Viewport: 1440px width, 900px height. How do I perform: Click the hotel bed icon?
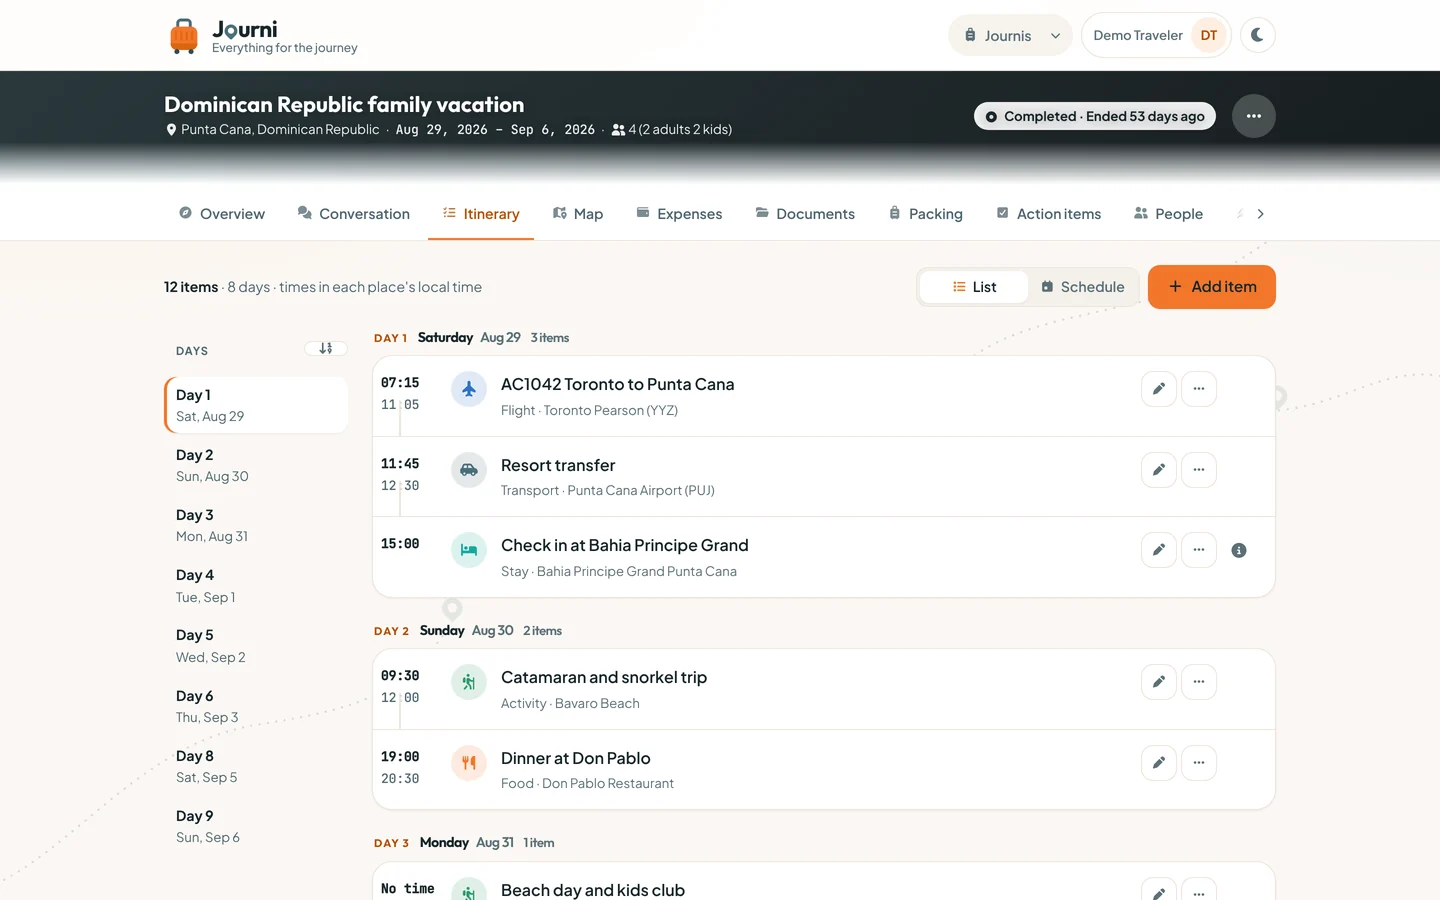point(469,550)
